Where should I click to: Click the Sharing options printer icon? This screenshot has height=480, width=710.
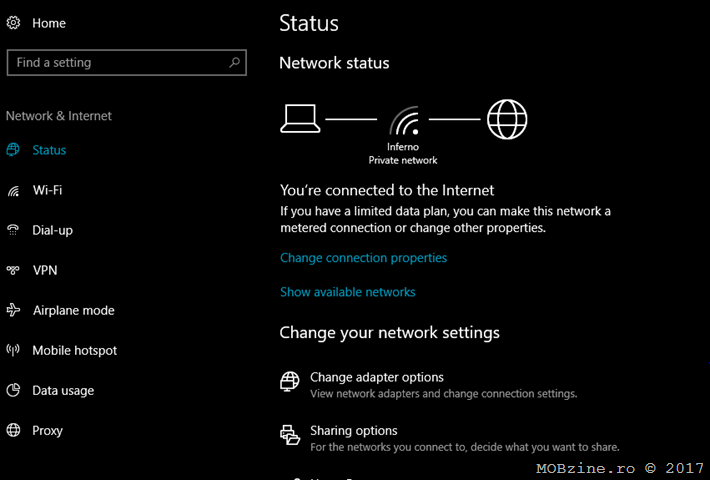(x=290, y=435)
